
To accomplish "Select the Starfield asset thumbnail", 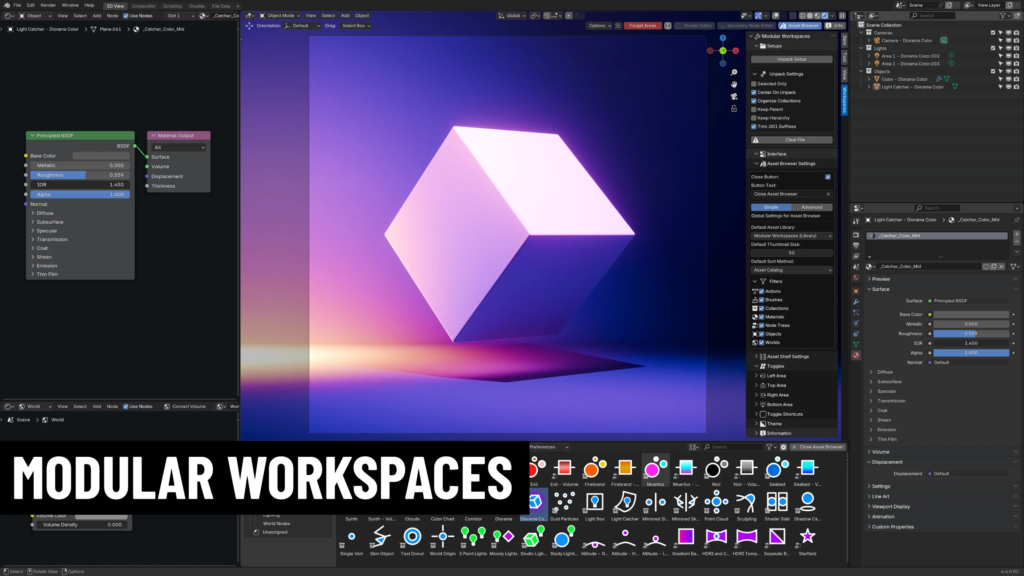I will click(x=807, y=537).
